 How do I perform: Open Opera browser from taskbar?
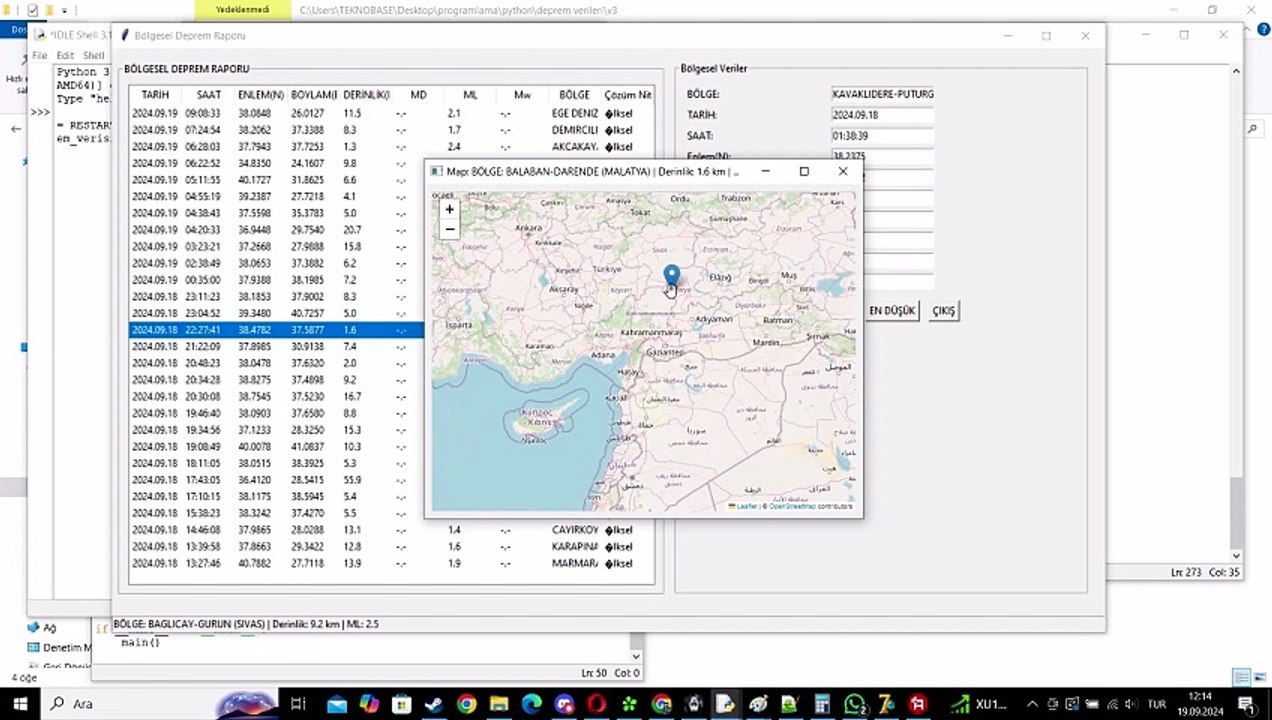tap(596, 704)
